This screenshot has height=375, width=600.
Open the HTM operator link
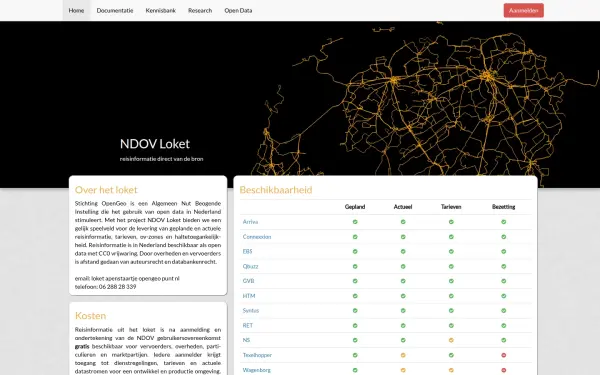point(249,296)
